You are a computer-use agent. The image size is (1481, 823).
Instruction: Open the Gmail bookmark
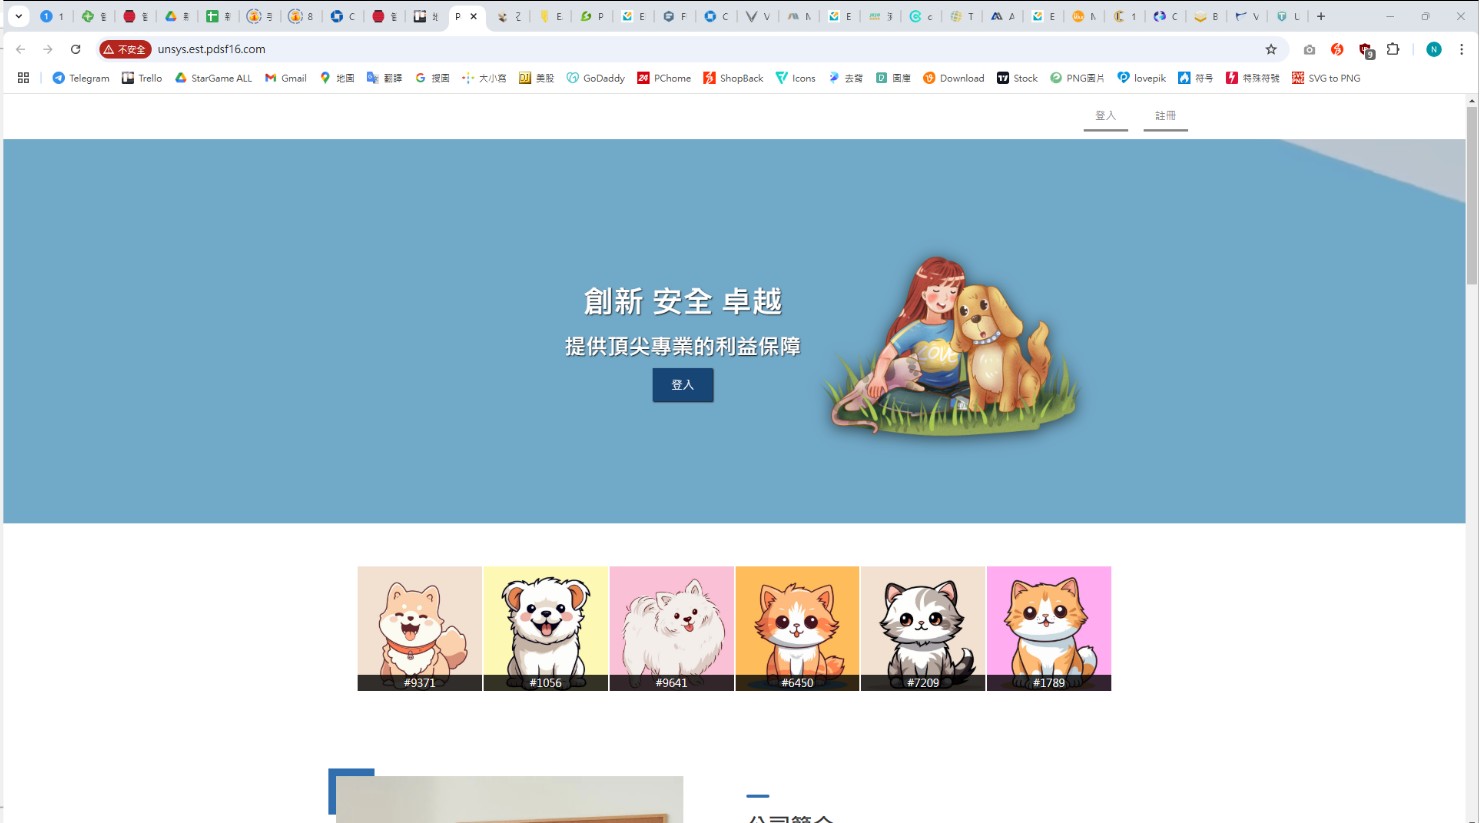(286, 78)
